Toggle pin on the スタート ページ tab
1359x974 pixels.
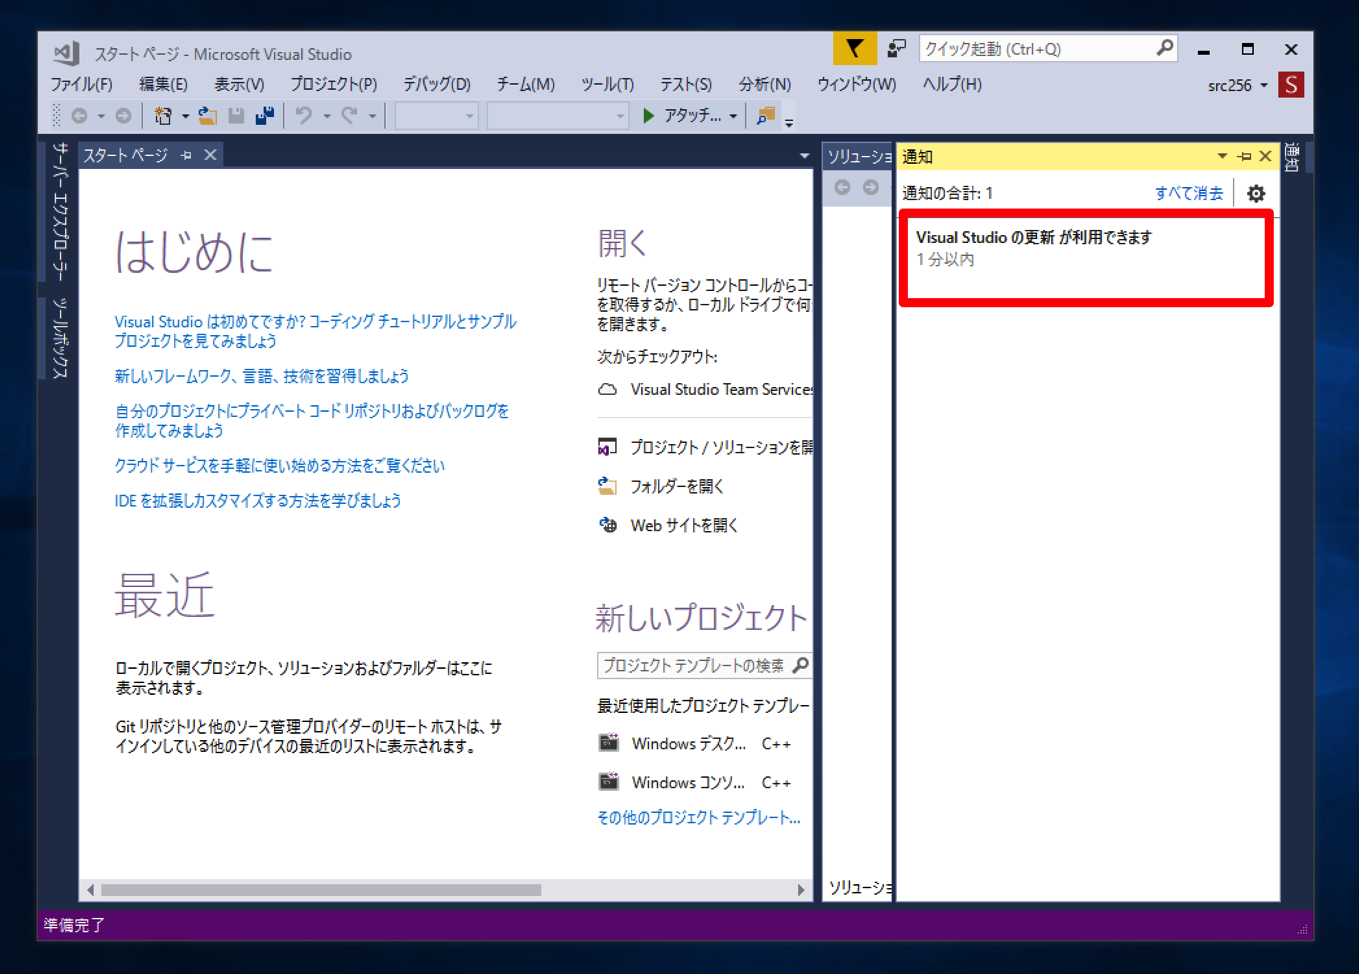click(186, 155)
